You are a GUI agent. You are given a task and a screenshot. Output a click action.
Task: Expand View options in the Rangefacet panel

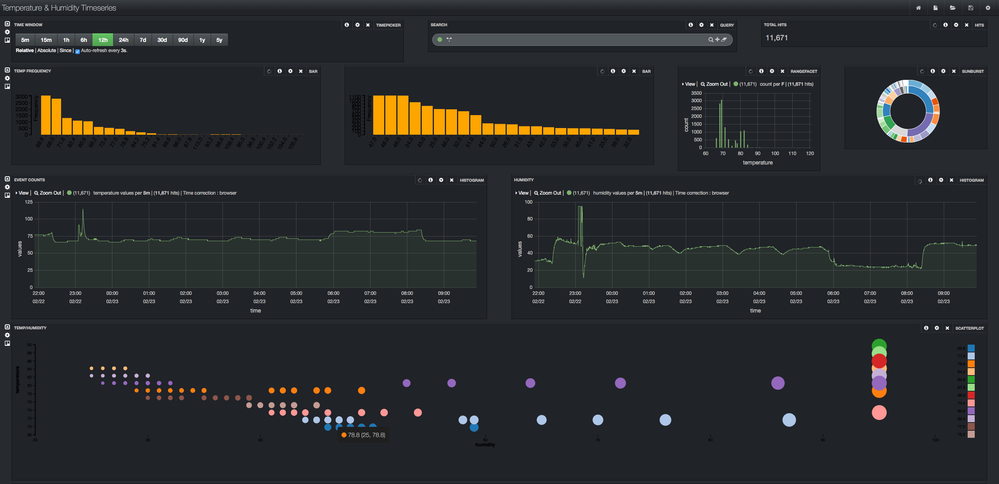pyautogui.click(x=689, y=84)
